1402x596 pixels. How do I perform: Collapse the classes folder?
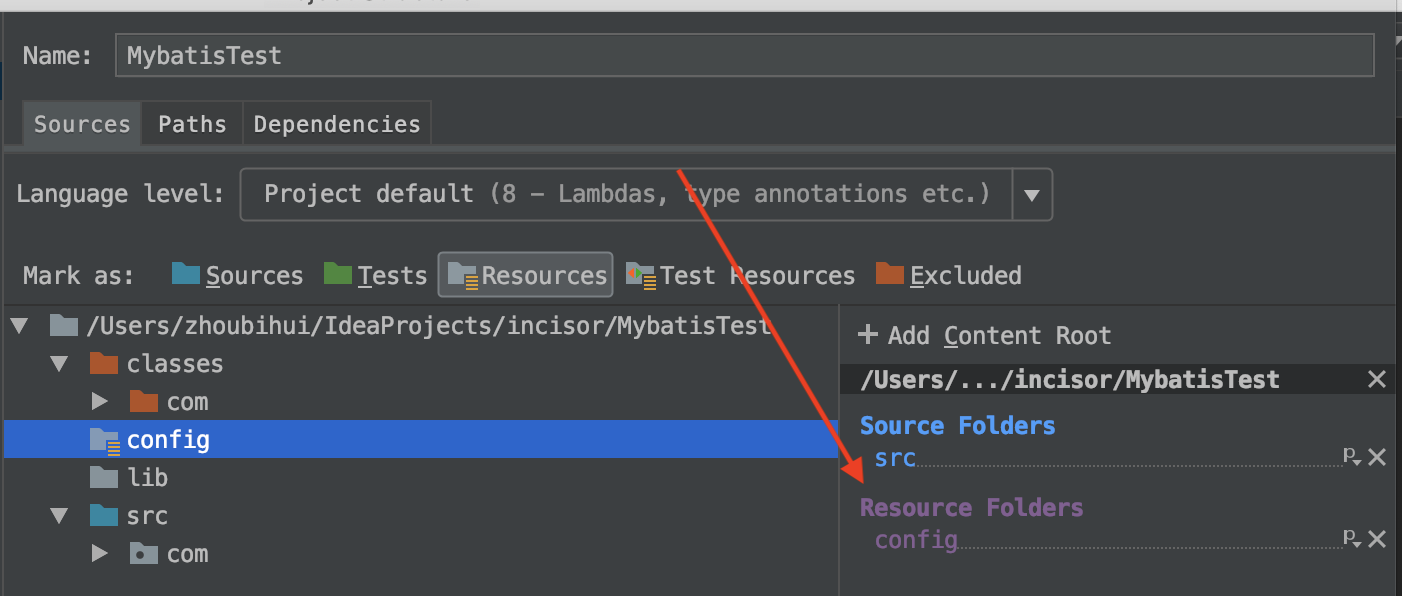coord(60,363)
